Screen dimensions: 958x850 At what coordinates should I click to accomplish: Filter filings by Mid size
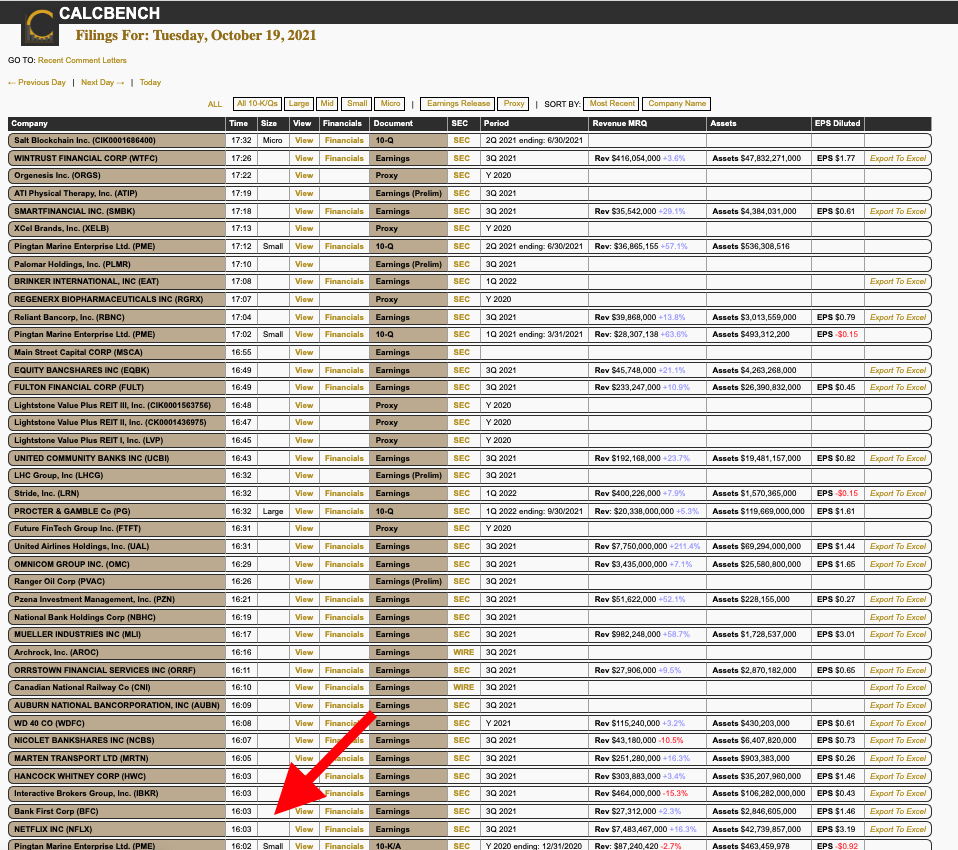327,104
